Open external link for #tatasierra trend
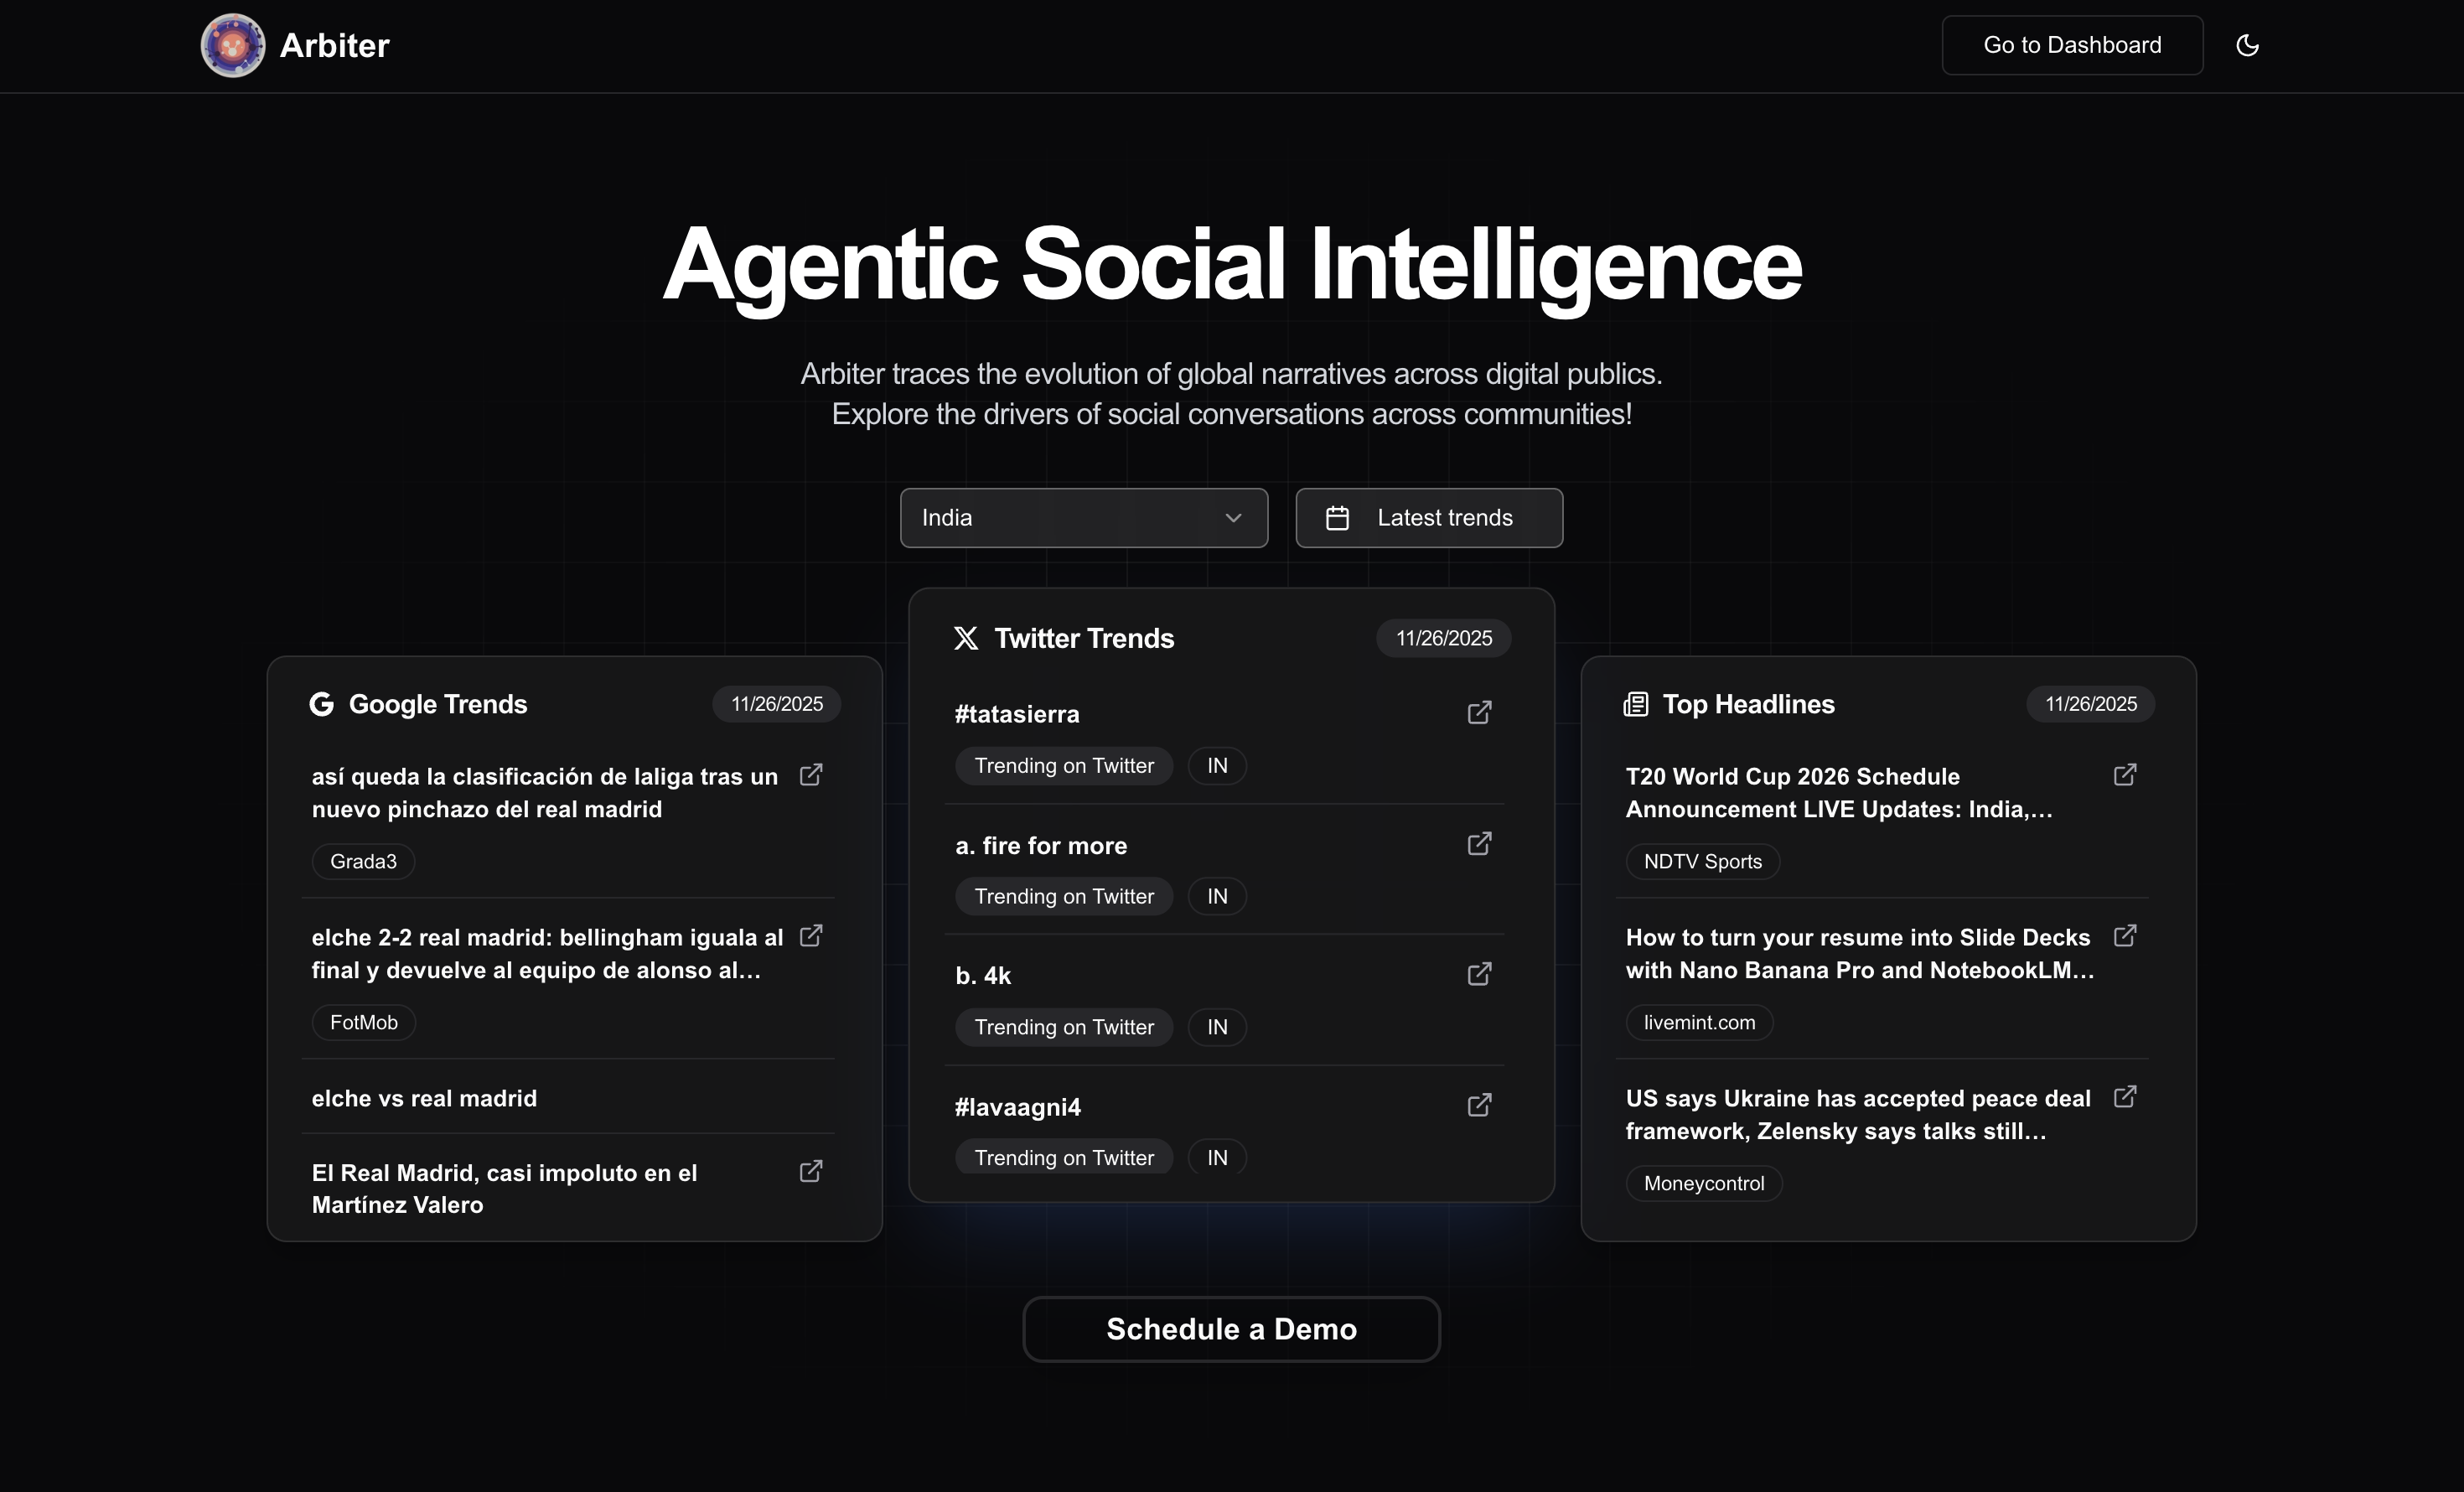The image size is (2464, 1492). point(1479,712)
